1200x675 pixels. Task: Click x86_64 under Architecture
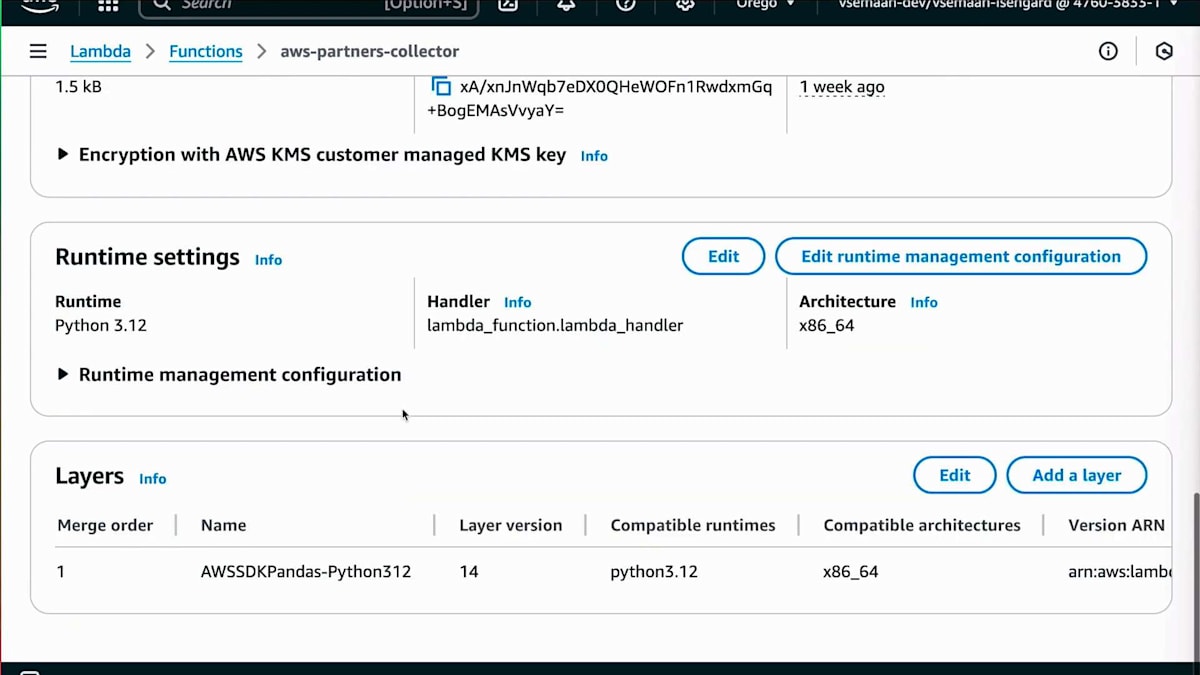tap(827, 325)
